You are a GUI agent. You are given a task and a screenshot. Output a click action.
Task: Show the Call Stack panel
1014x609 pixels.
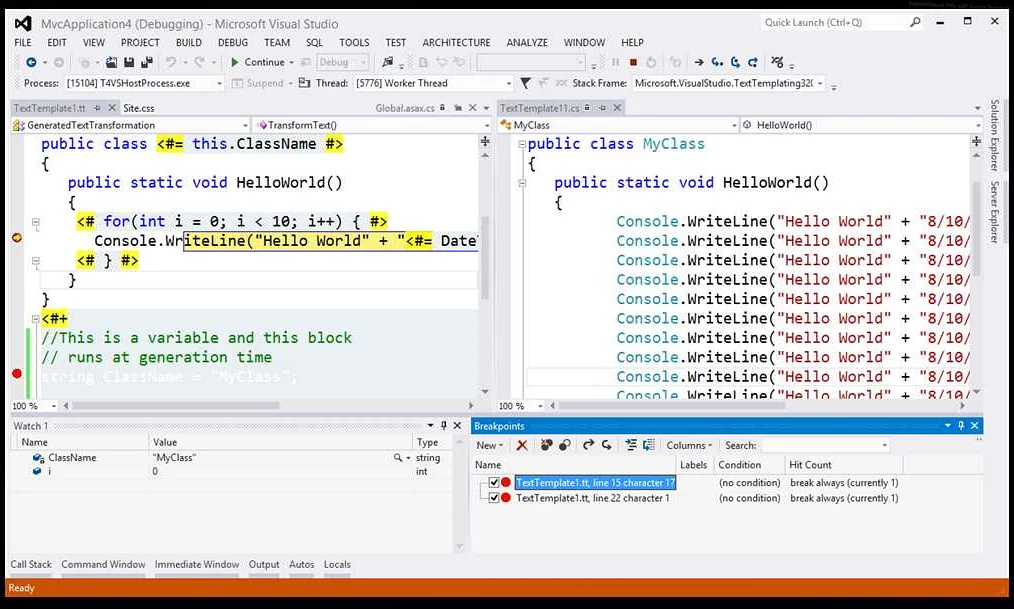(x=31, y=565)
